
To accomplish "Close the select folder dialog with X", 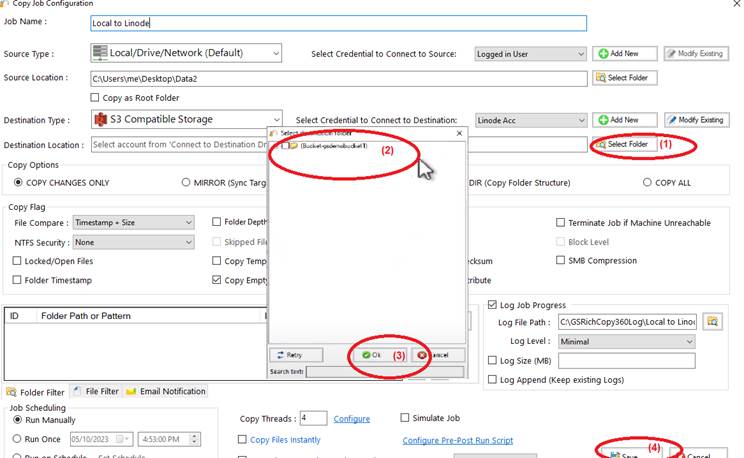I will point(459,133).
